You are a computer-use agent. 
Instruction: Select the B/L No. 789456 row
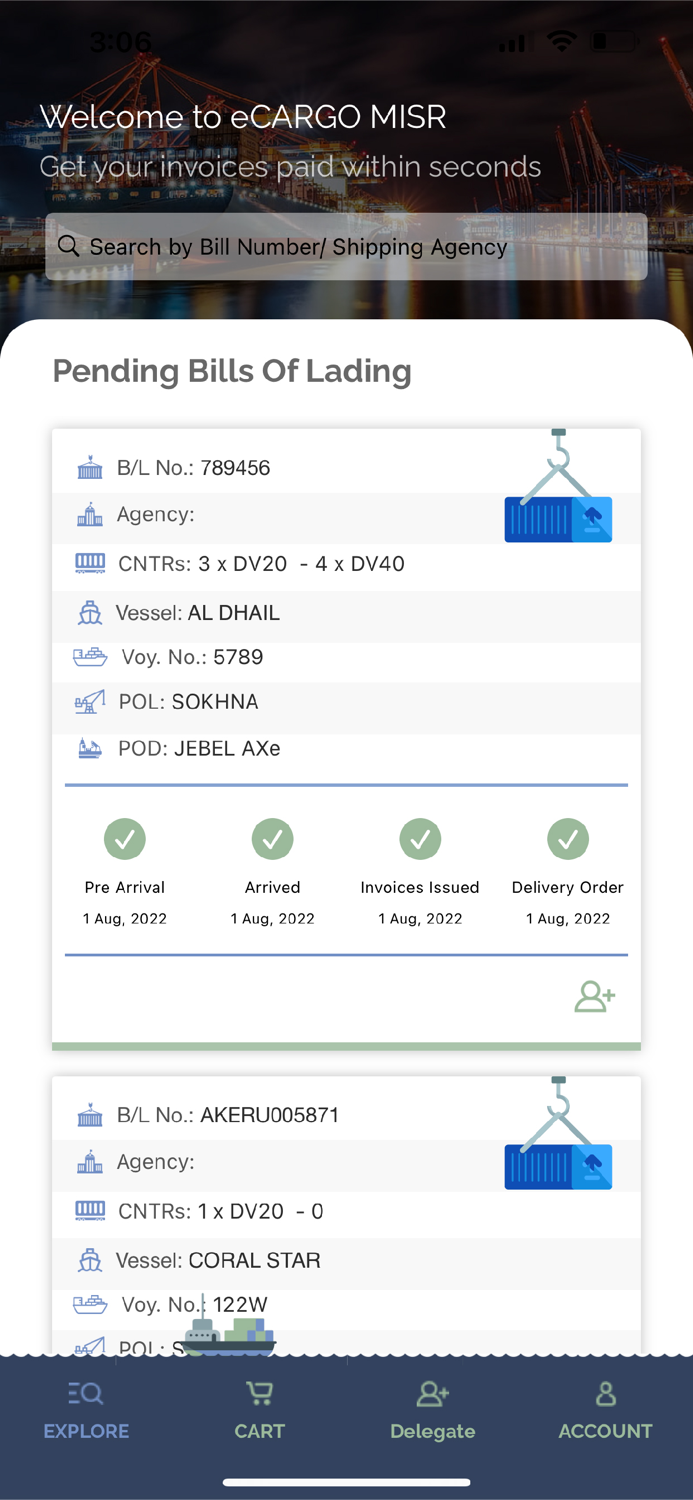pos(193,468)
